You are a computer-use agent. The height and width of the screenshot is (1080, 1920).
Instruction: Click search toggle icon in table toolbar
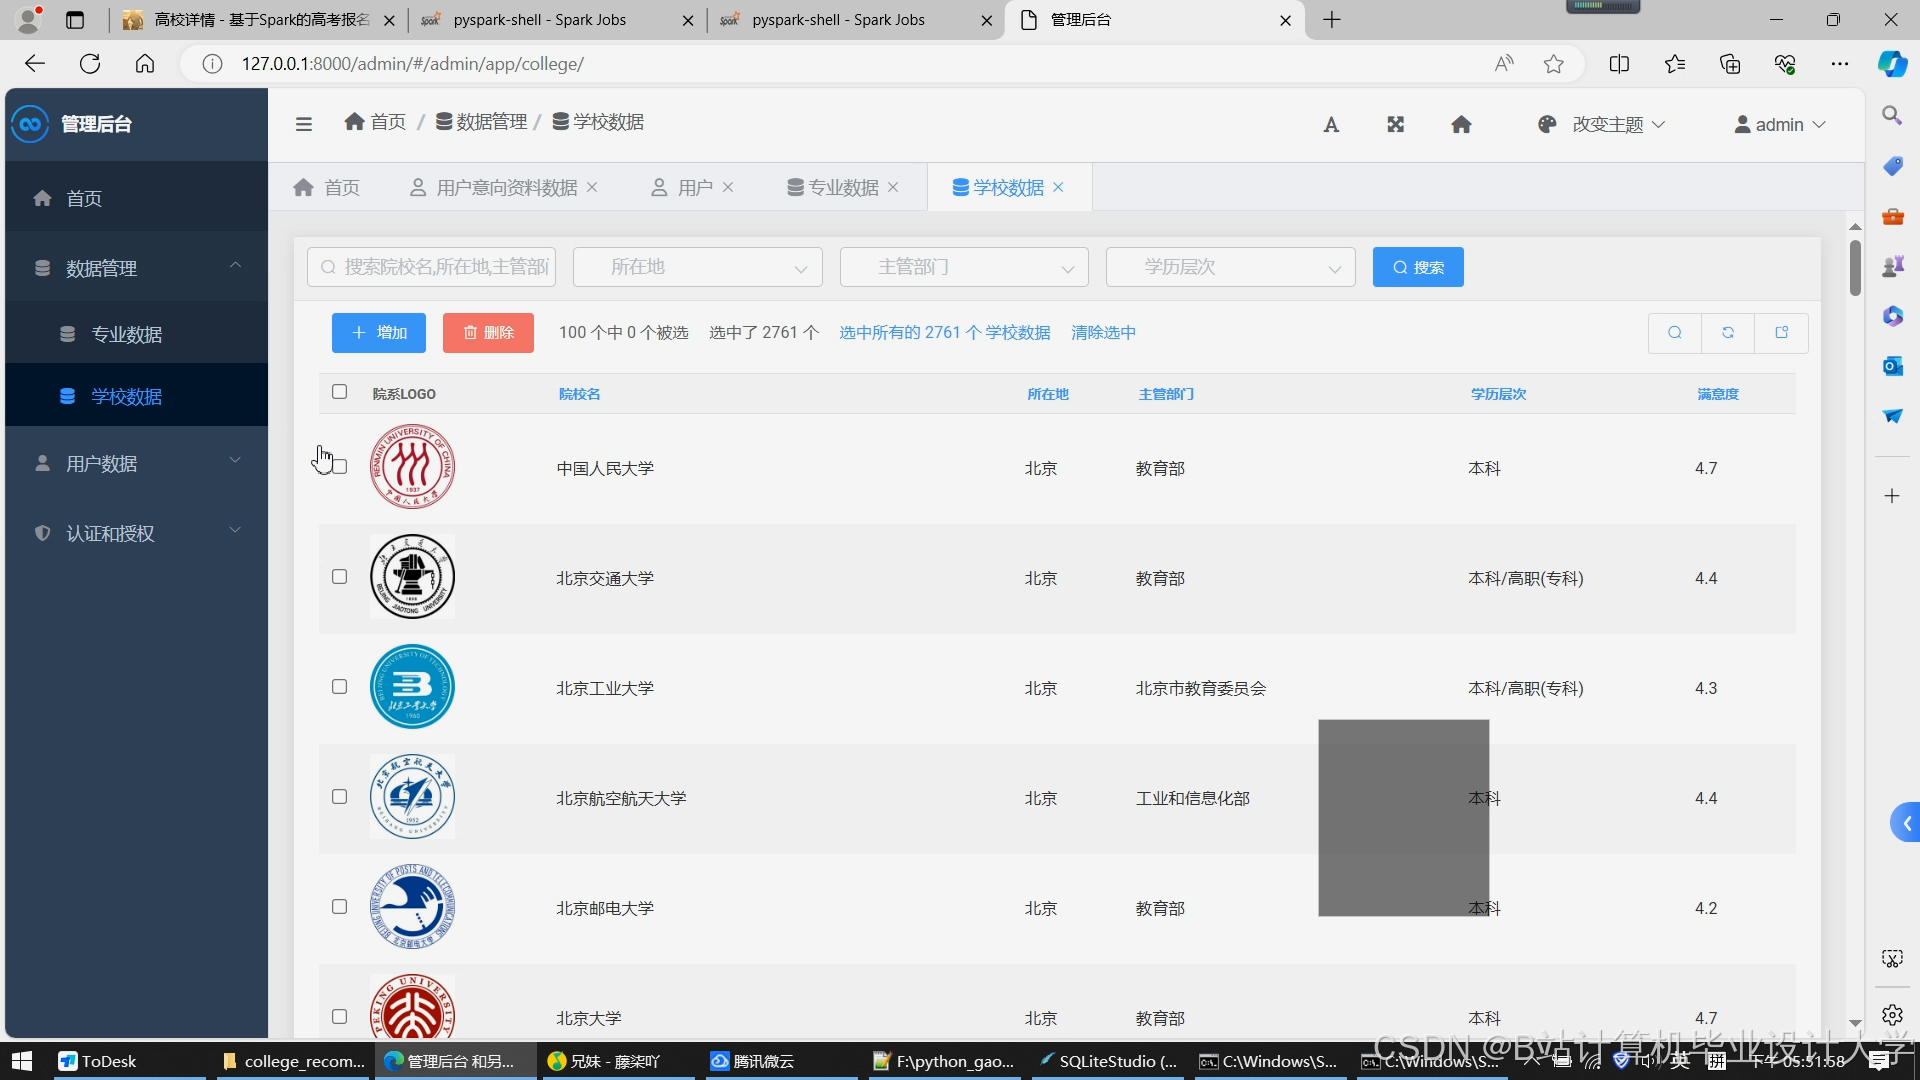tap(1675, 333)
